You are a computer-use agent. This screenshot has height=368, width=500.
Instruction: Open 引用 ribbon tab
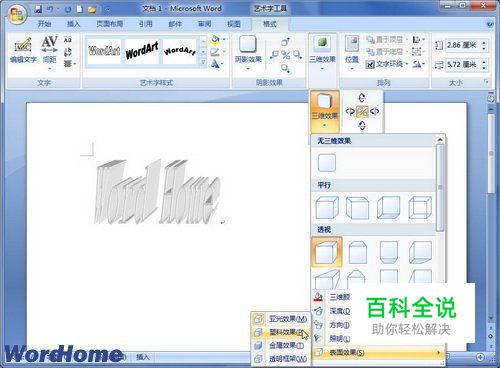pos(146,24)
